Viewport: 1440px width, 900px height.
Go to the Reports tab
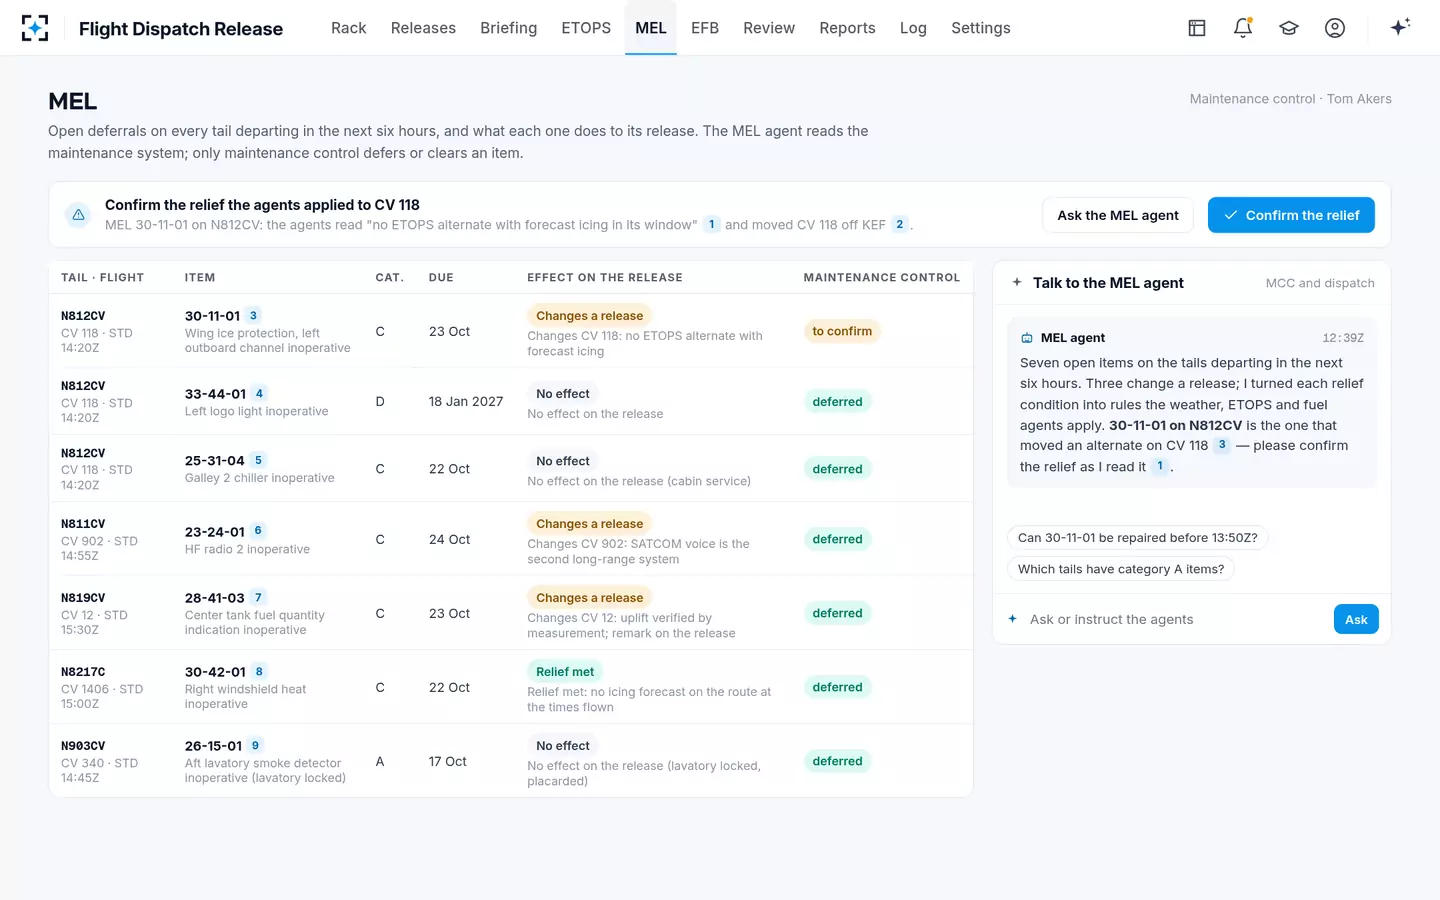[847, 28]
